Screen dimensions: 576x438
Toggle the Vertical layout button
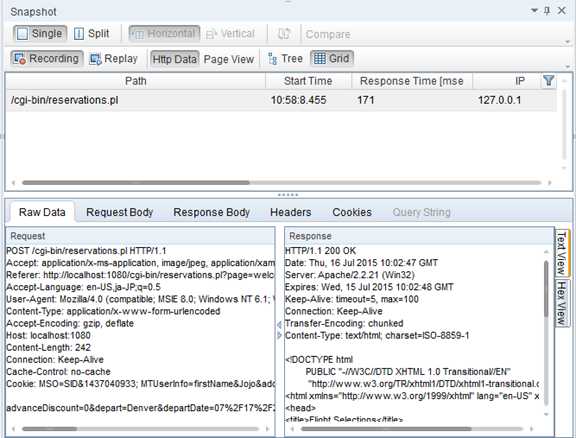point(230,34)
